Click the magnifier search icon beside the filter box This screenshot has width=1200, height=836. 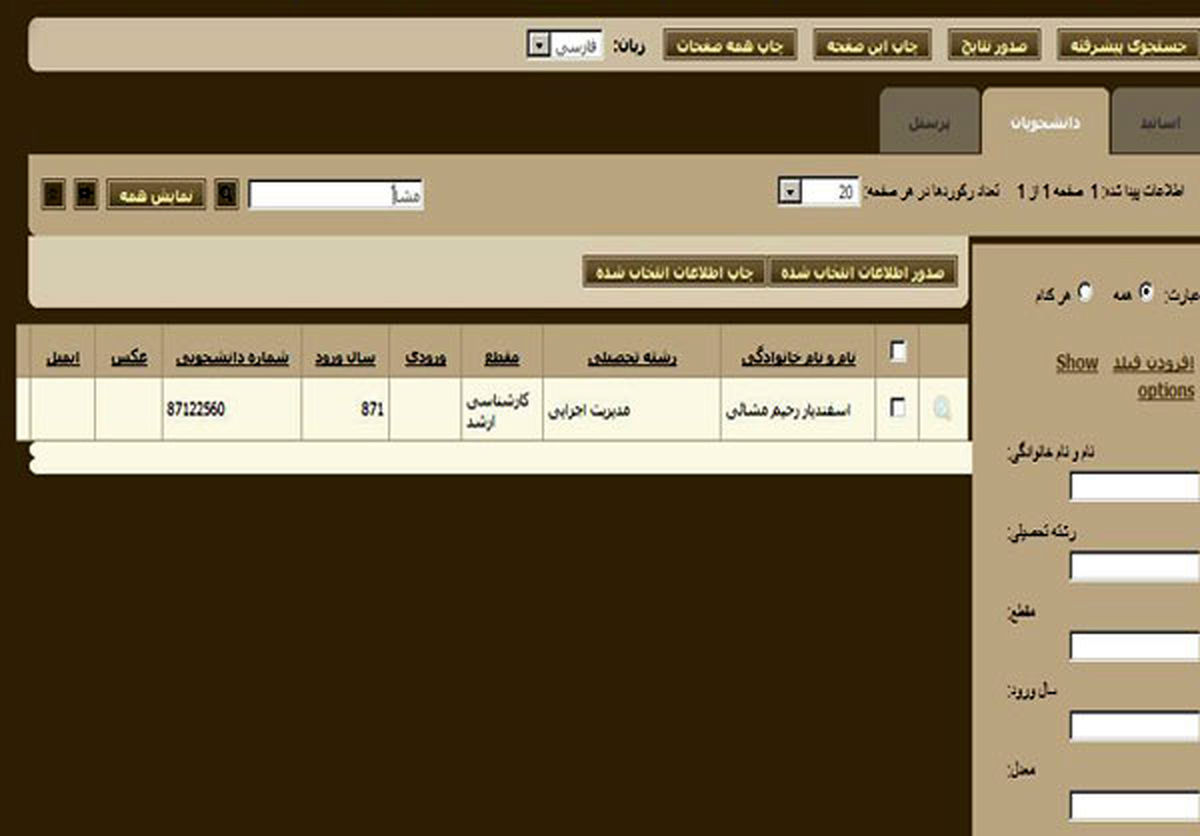(x=228, y=196)
